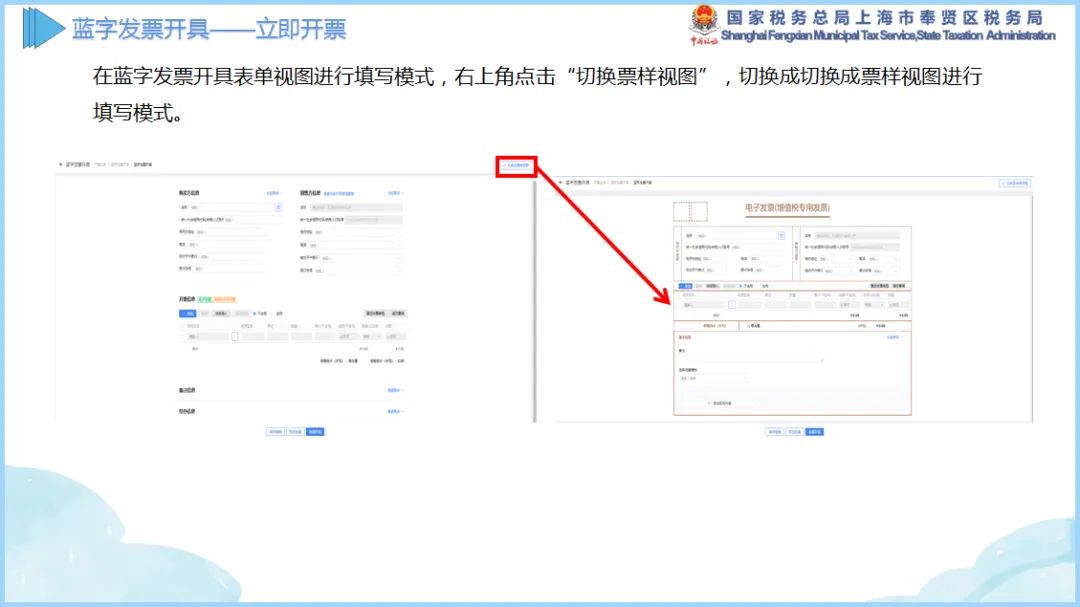Click the back arrow in right screenshot header
Image resolution: width=1080 pixels, height=607 pixels.
tap(561, 183)
